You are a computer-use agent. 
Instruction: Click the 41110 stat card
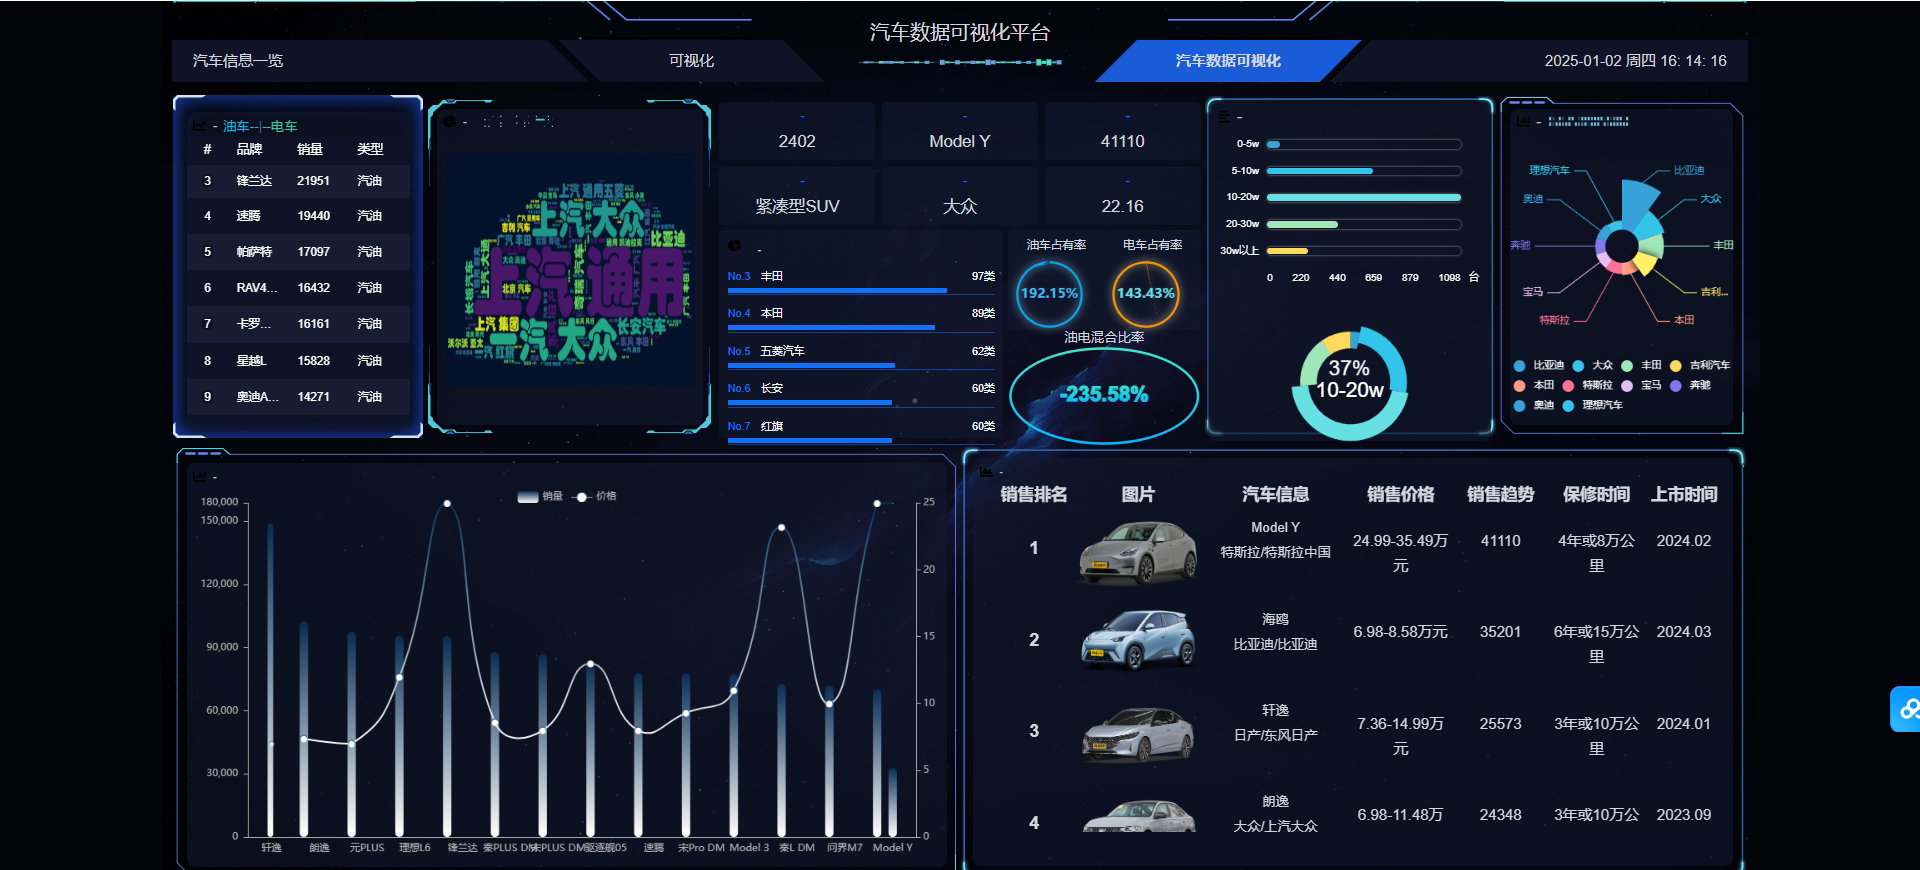coord(1123,132)
